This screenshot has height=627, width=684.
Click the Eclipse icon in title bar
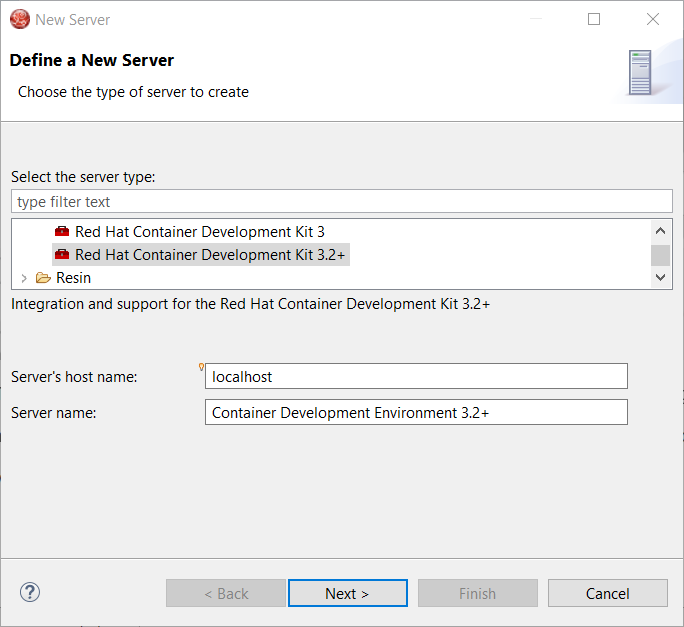point(19,19)
